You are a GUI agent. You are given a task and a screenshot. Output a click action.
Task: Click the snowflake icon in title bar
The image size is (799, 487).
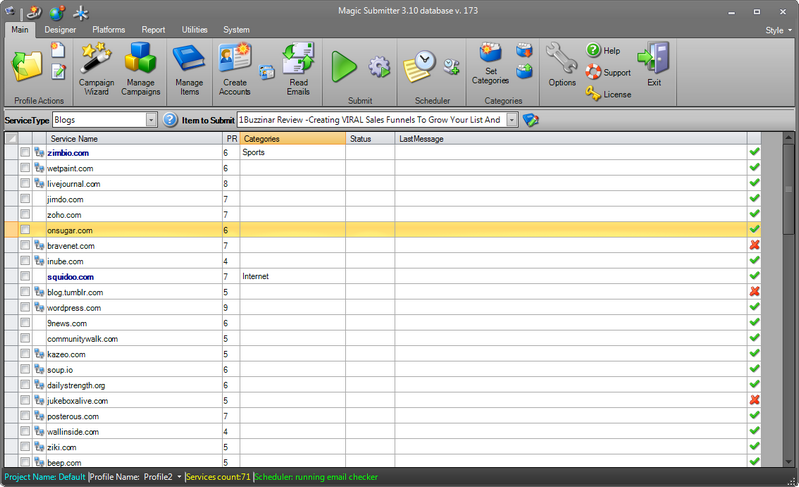[x=81, y=13]
